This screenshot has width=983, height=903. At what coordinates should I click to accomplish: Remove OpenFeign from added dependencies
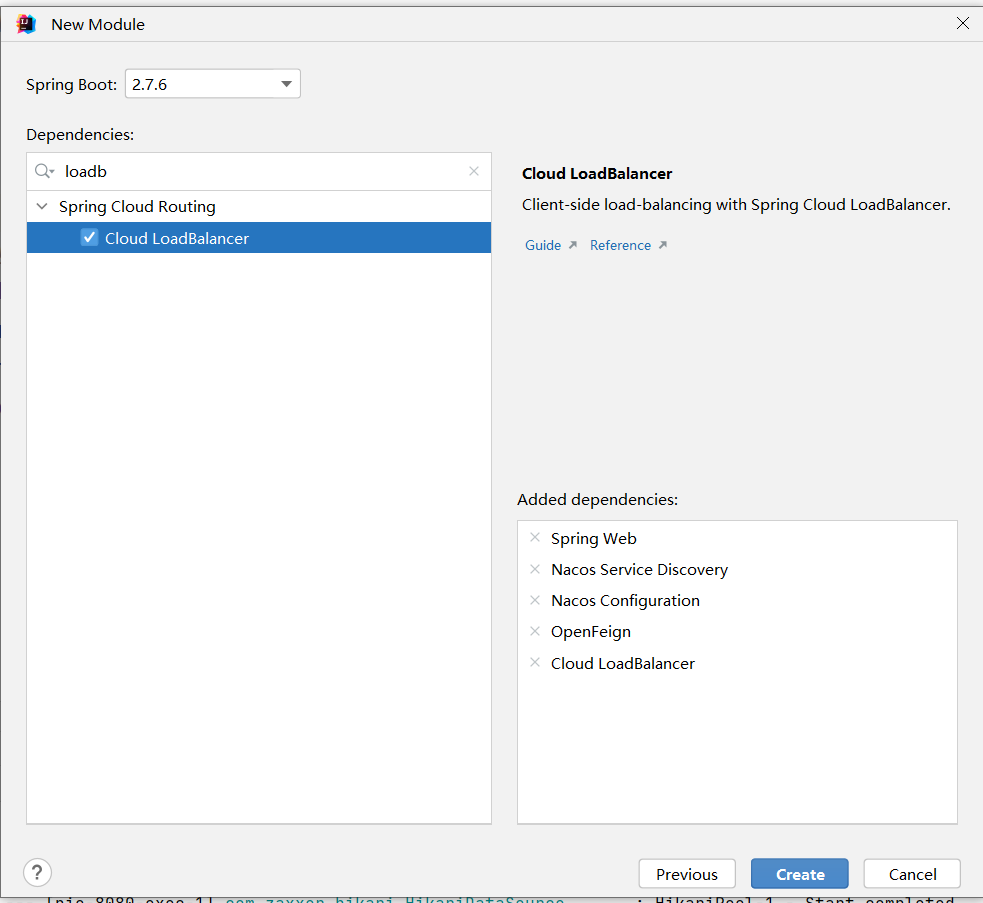pos(535,631)
